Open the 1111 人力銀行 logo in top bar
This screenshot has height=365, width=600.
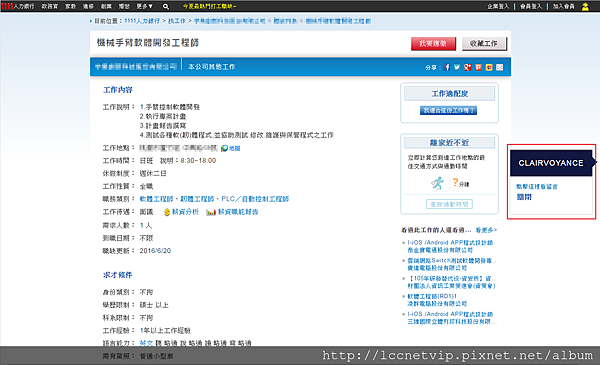tap(18, 6)
